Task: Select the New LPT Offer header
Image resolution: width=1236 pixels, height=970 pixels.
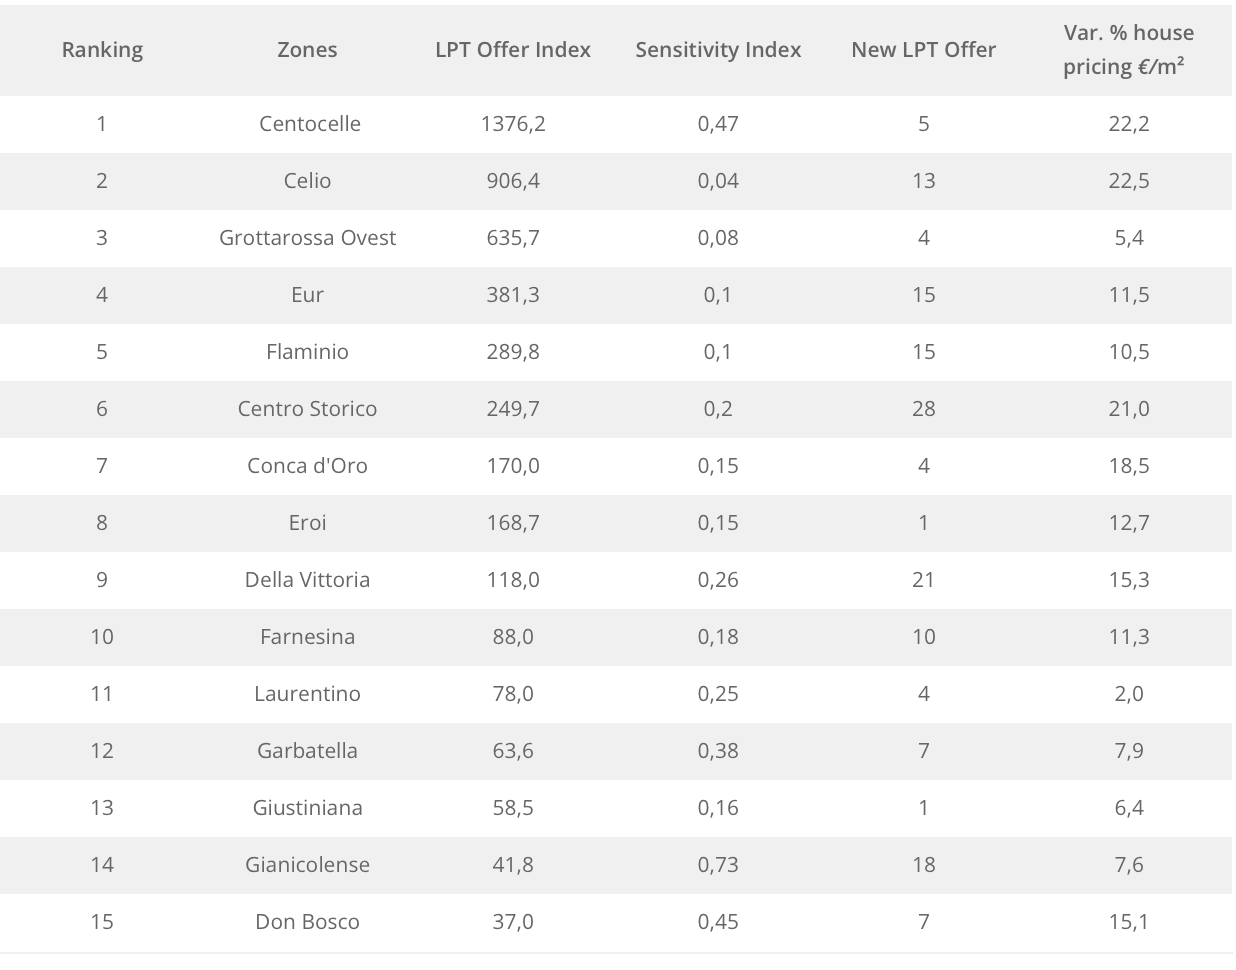Action: coord(923,50)
